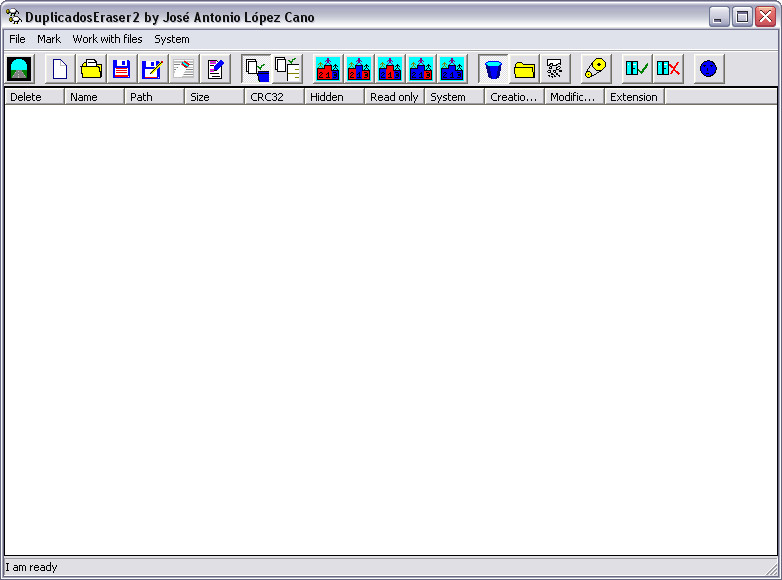Click podium icon with only third step red

[x=421, y=69]
